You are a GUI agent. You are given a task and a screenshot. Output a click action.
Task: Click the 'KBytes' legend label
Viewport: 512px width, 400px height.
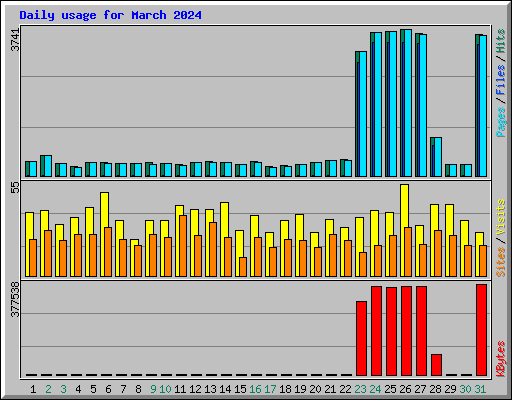[x=501, y=359]
